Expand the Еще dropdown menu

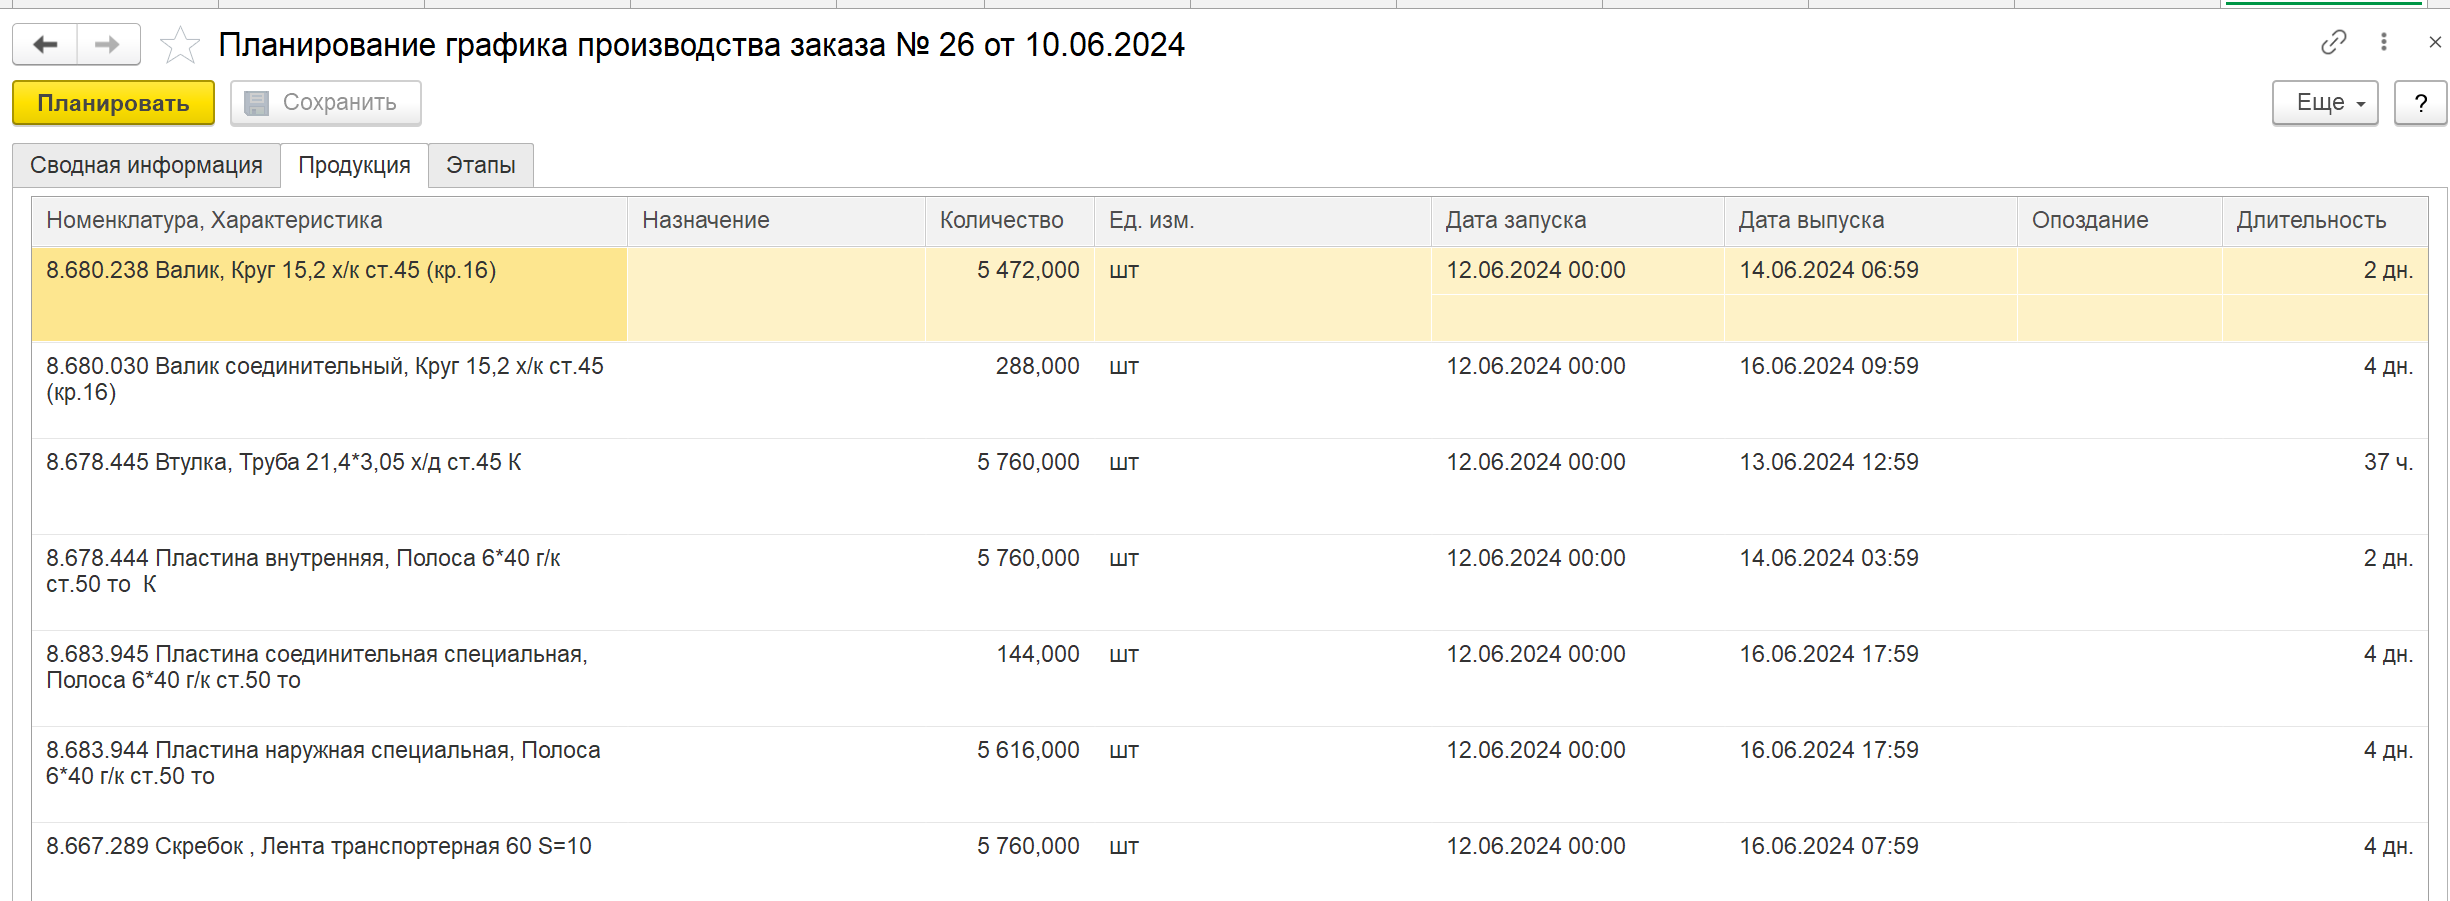pos(2325,103)
